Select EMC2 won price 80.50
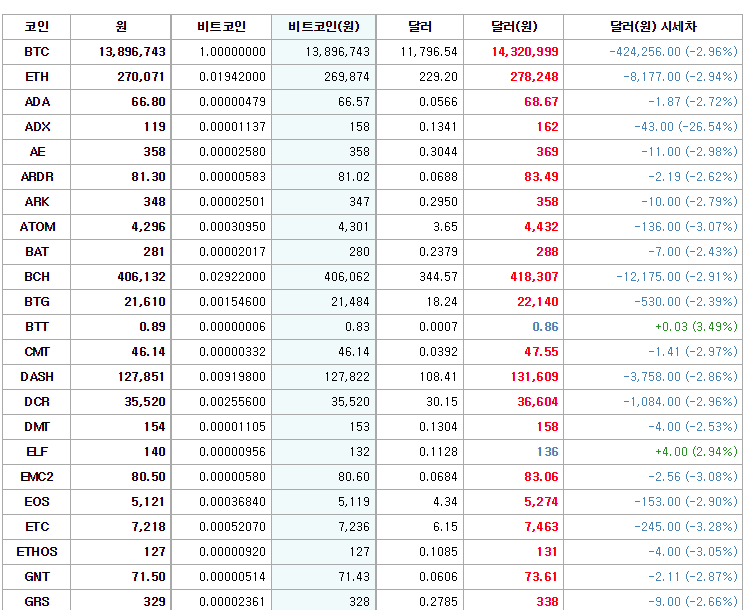 pos(148,477)
